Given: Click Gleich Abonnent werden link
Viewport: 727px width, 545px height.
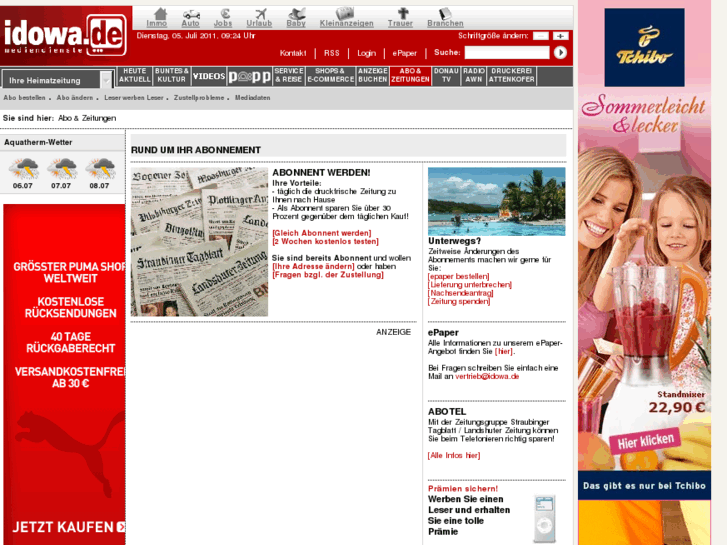Looking at the screenshot, I should point(322,233).
